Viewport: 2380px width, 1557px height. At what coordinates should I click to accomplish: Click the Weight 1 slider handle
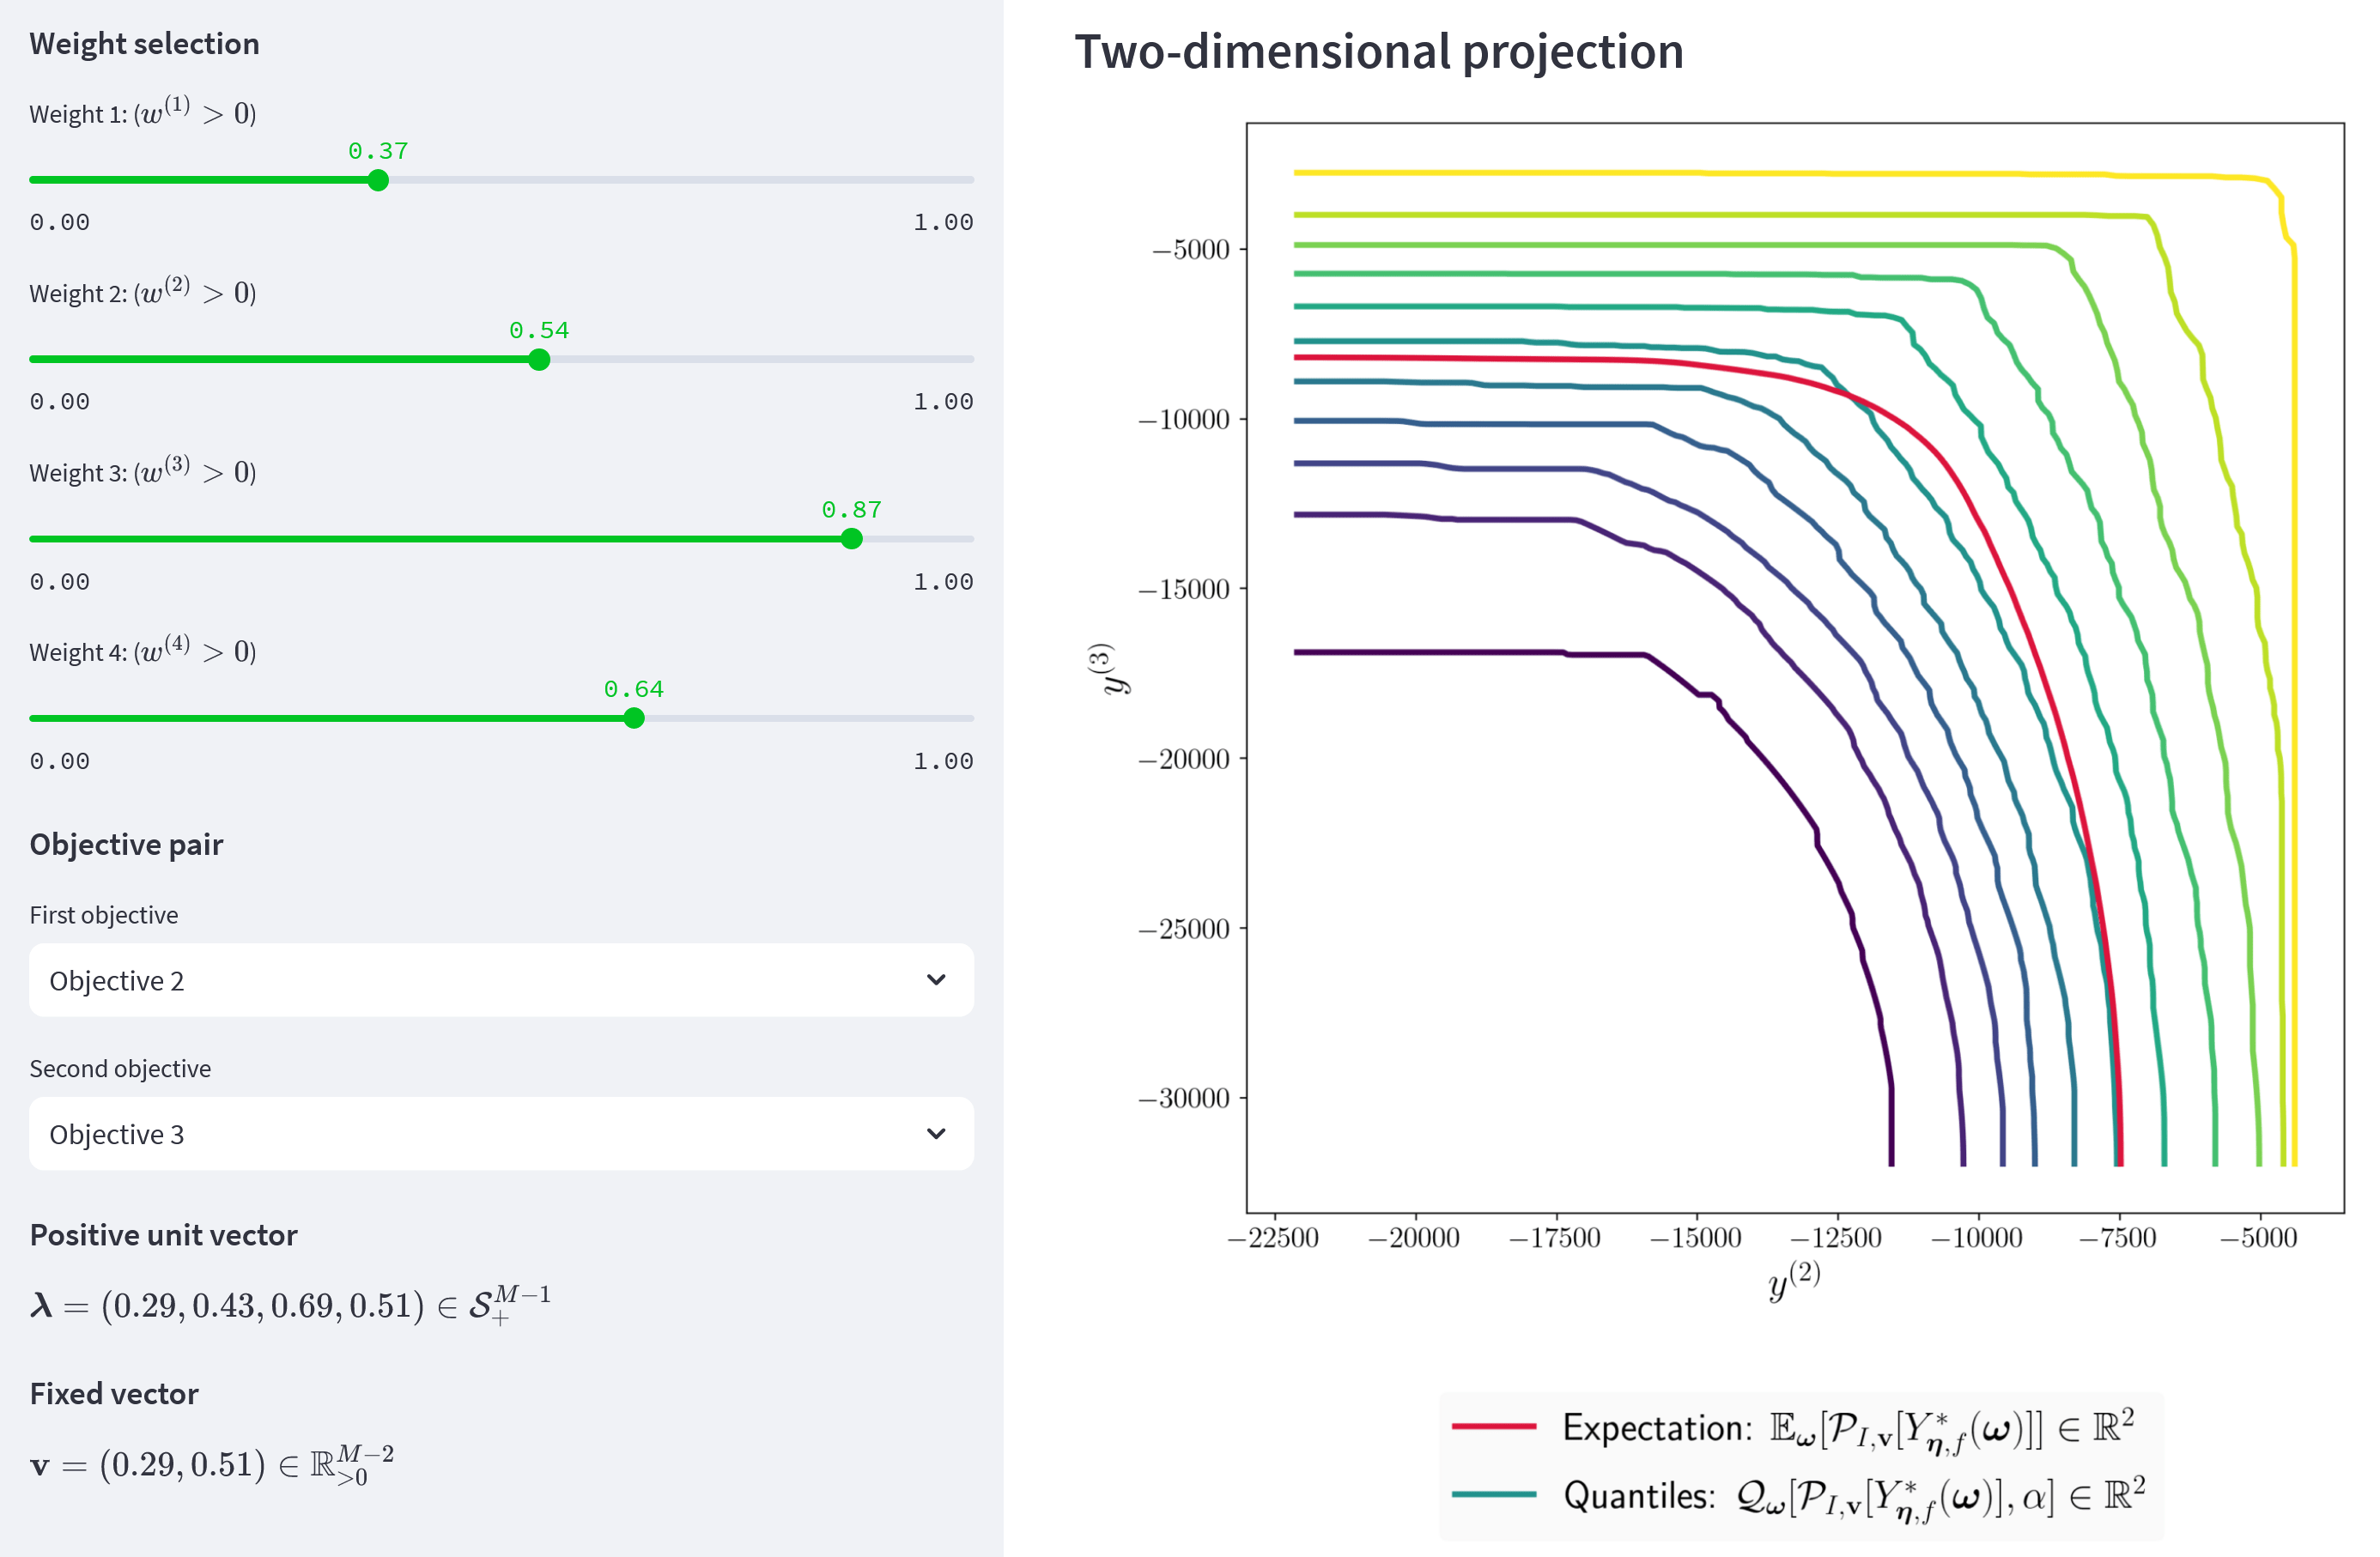377,180
